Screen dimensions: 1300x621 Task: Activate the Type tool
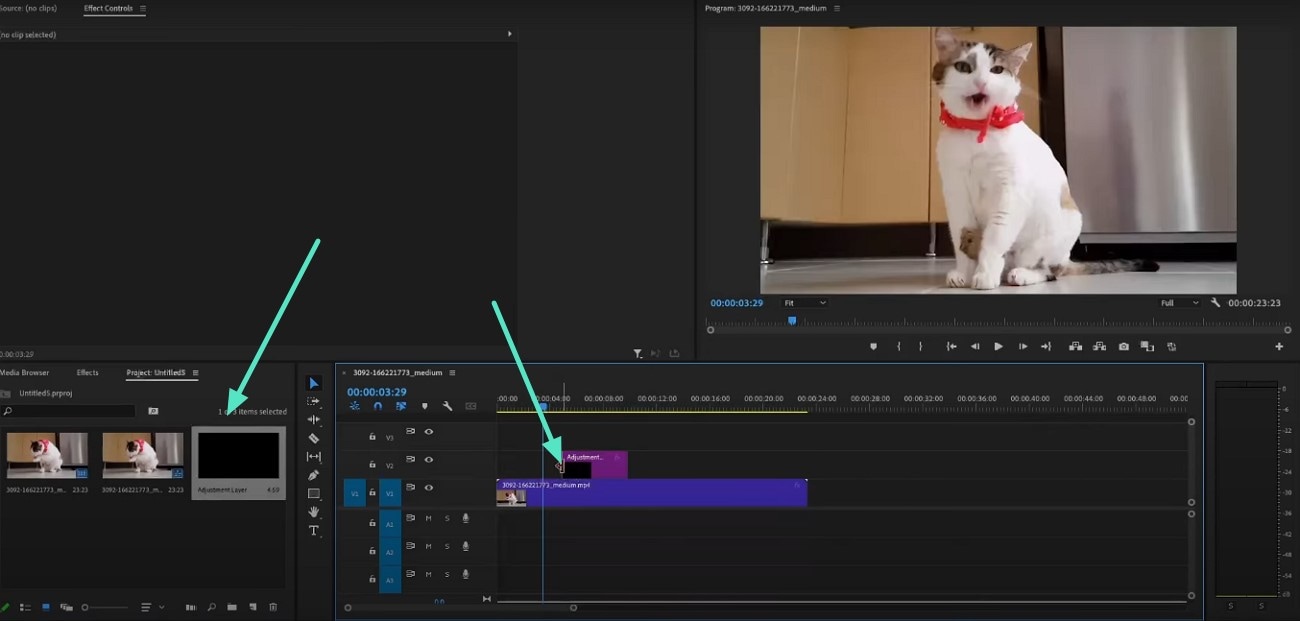313,530
